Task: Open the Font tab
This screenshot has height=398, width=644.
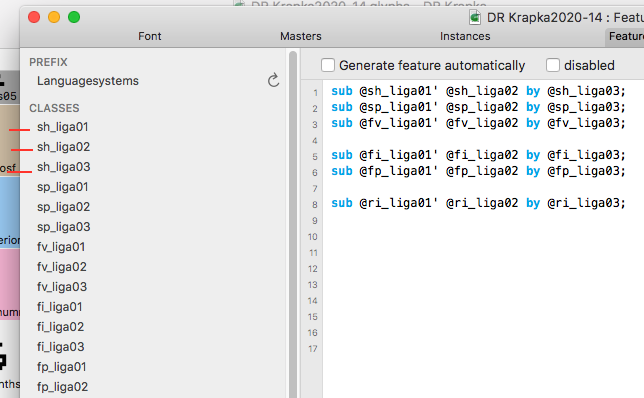Action: point(150,36)
